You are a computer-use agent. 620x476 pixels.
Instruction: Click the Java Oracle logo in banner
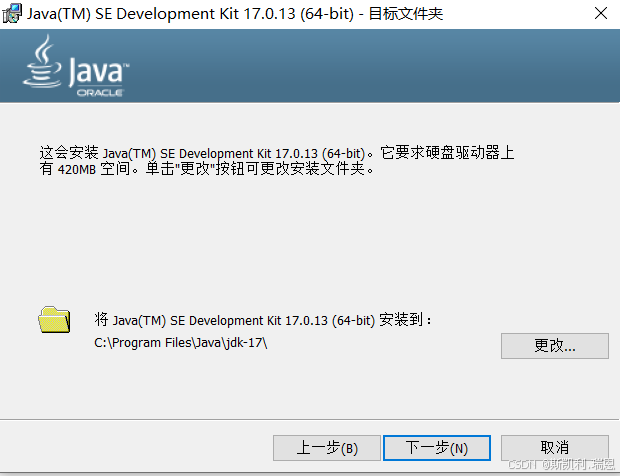tap(76, 66)
